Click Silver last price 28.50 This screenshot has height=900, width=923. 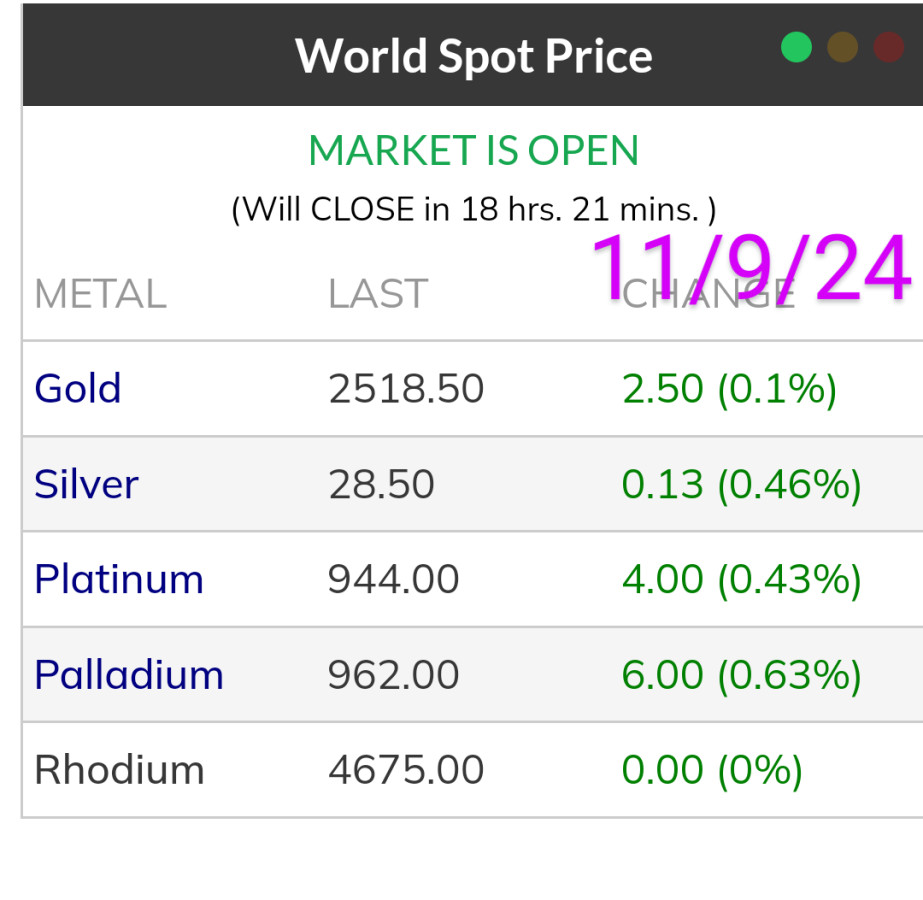381,484
